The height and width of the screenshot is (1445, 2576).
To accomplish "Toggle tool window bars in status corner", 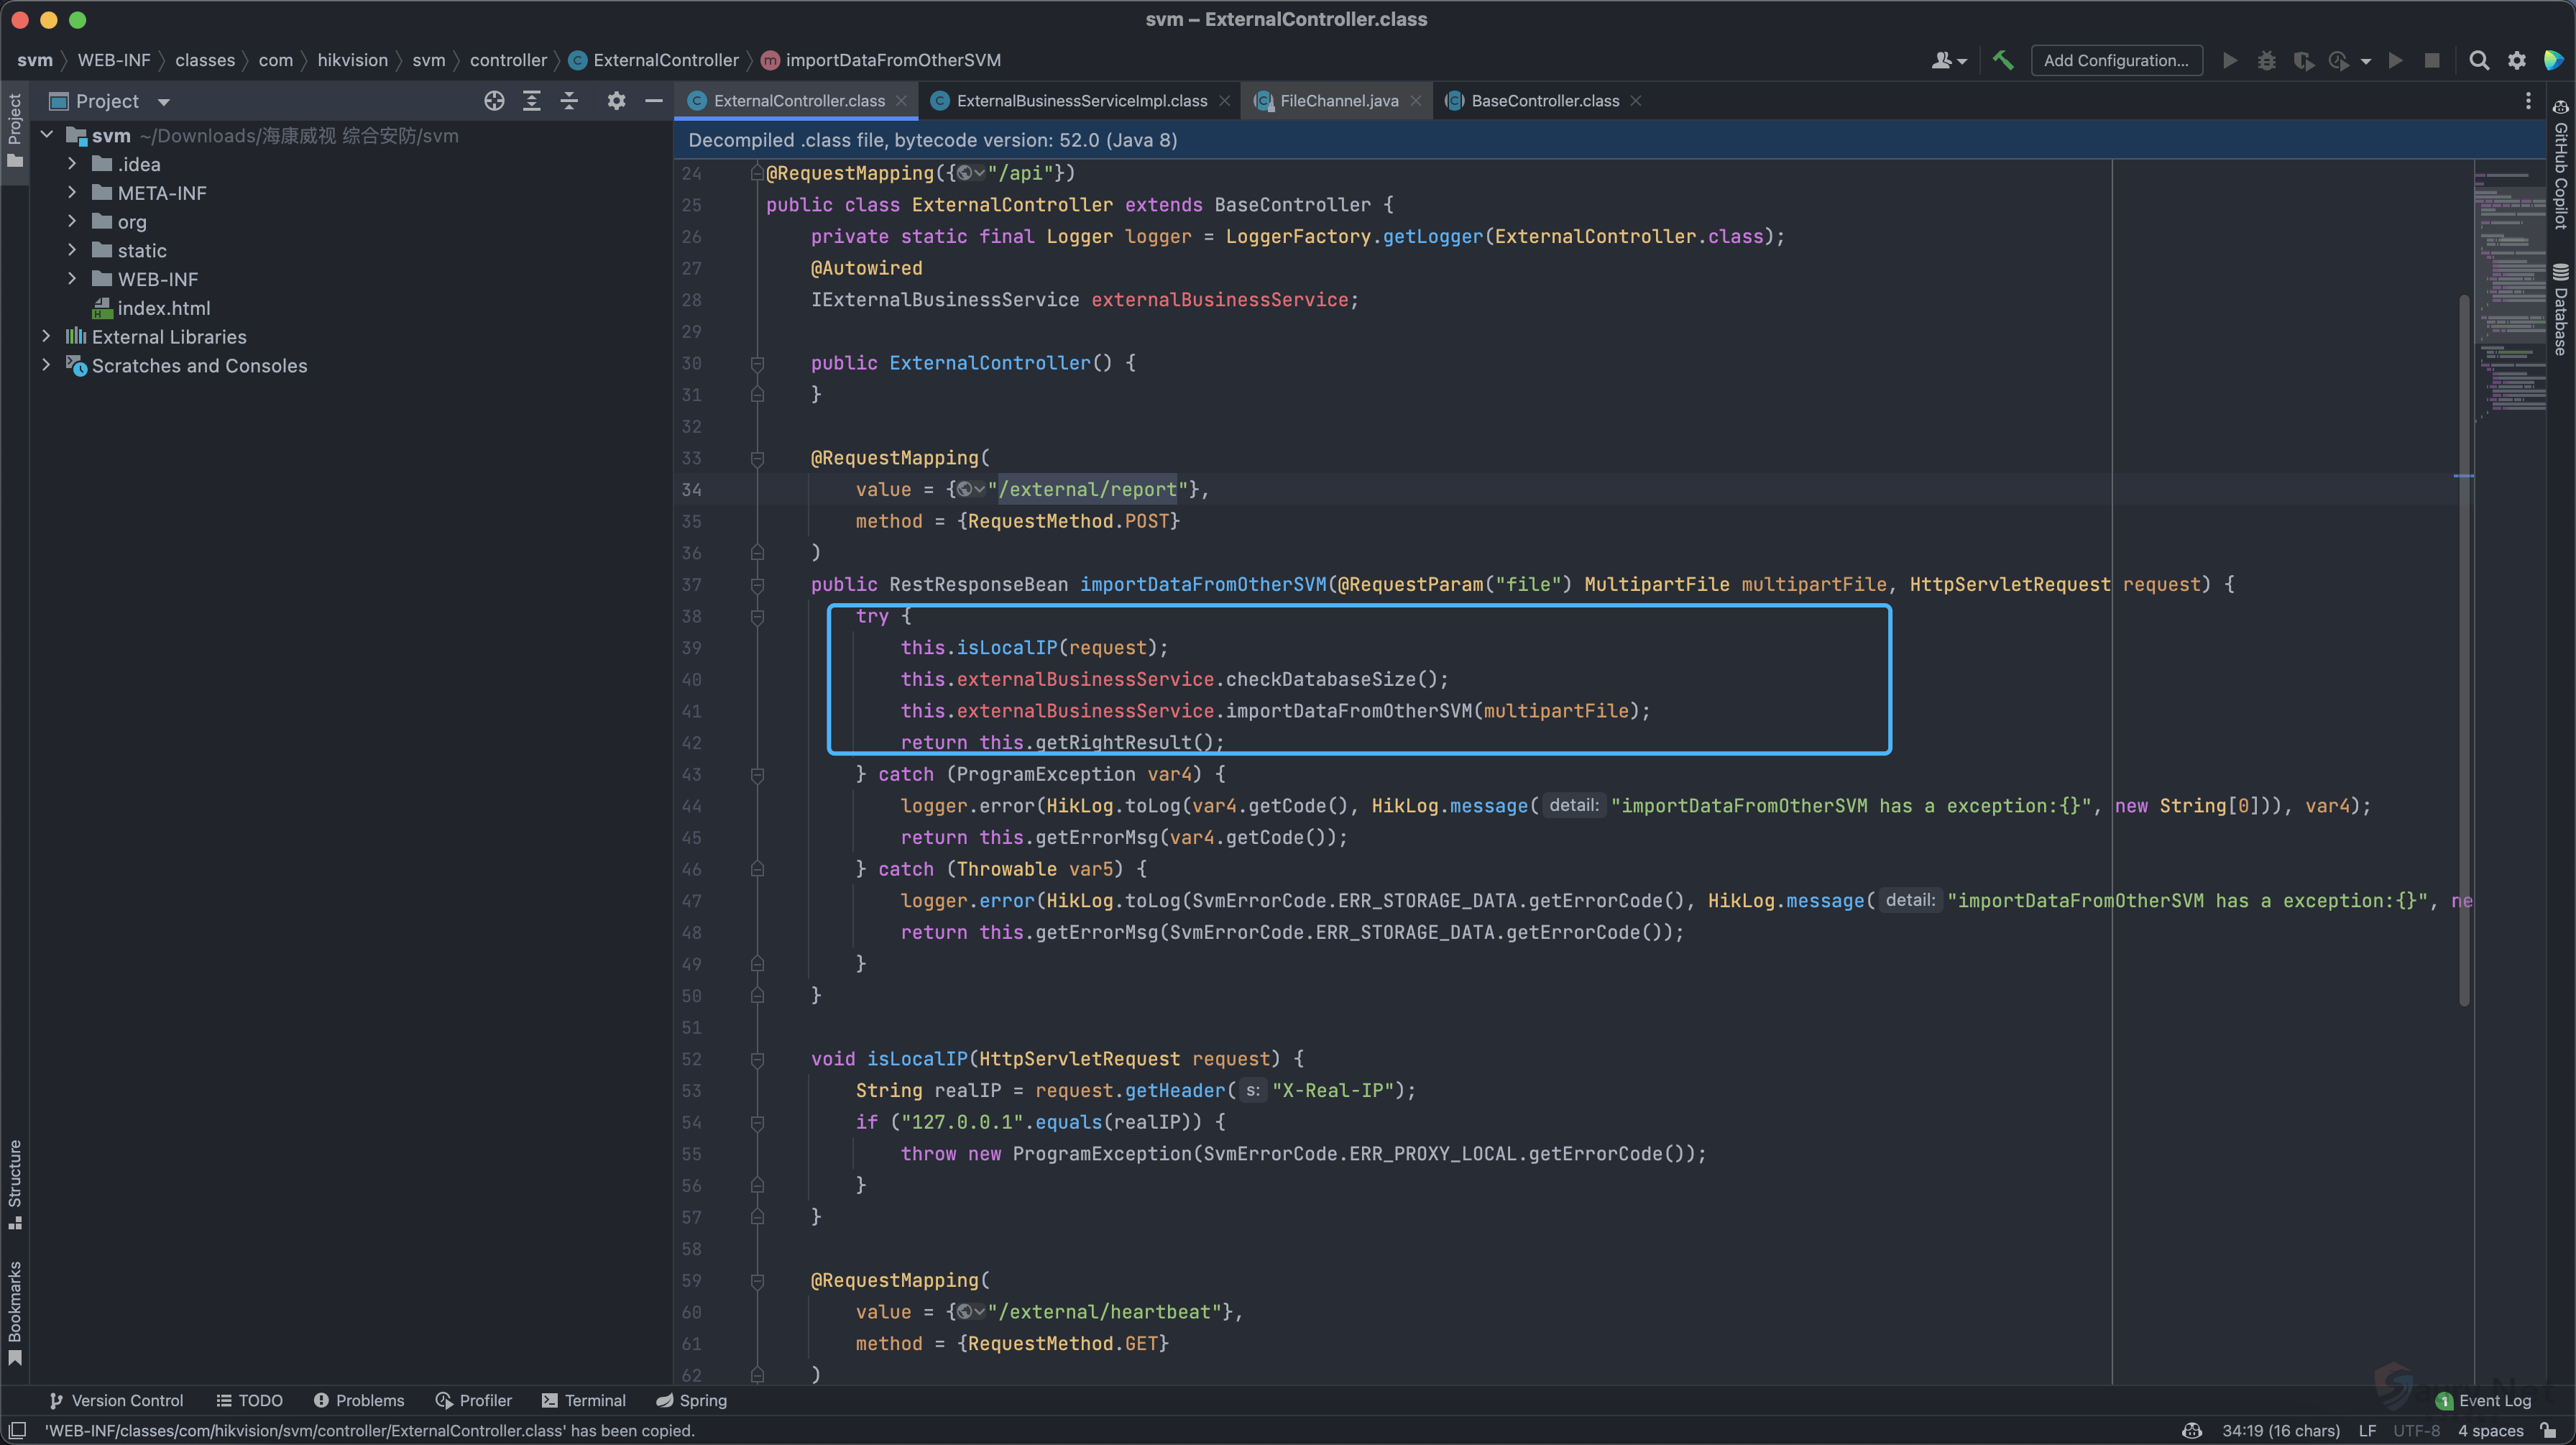I will tap(17, 1430).
